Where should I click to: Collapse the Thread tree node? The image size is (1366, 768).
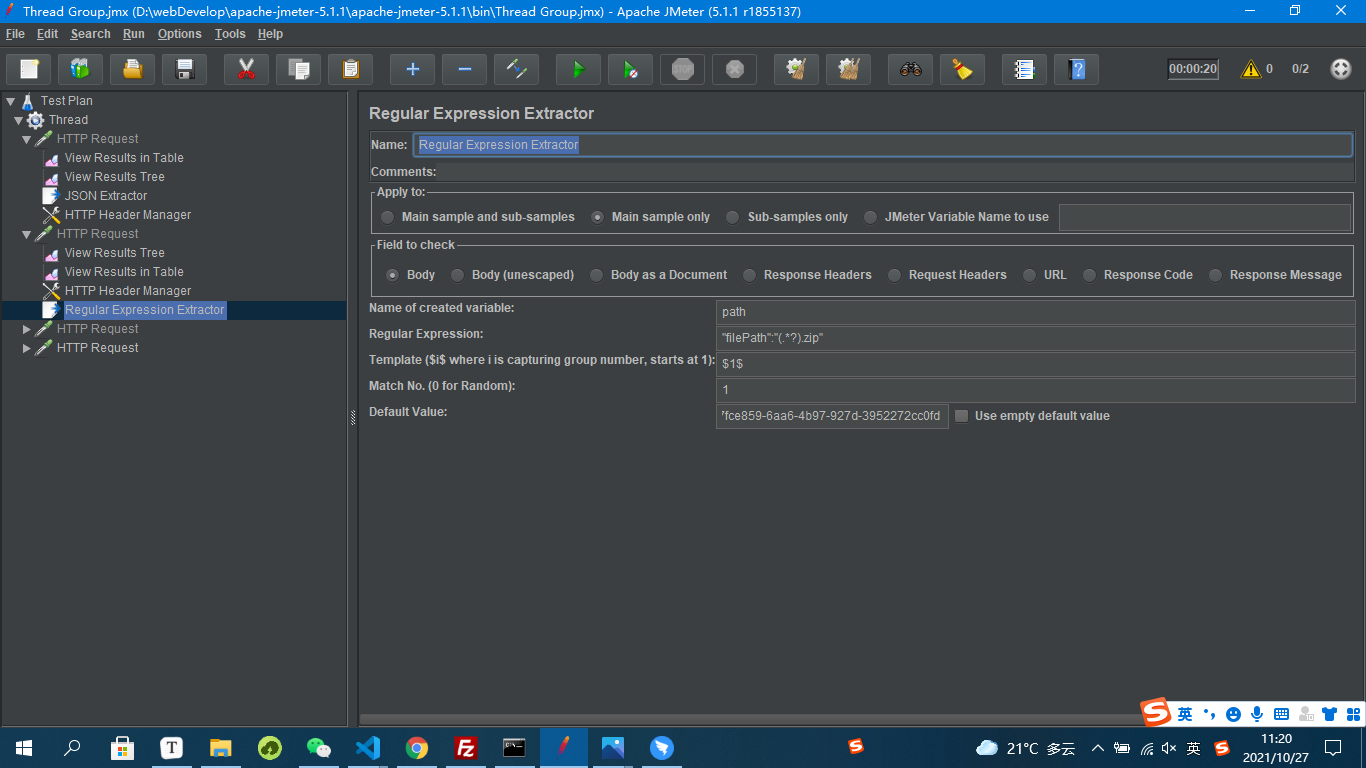18,119
